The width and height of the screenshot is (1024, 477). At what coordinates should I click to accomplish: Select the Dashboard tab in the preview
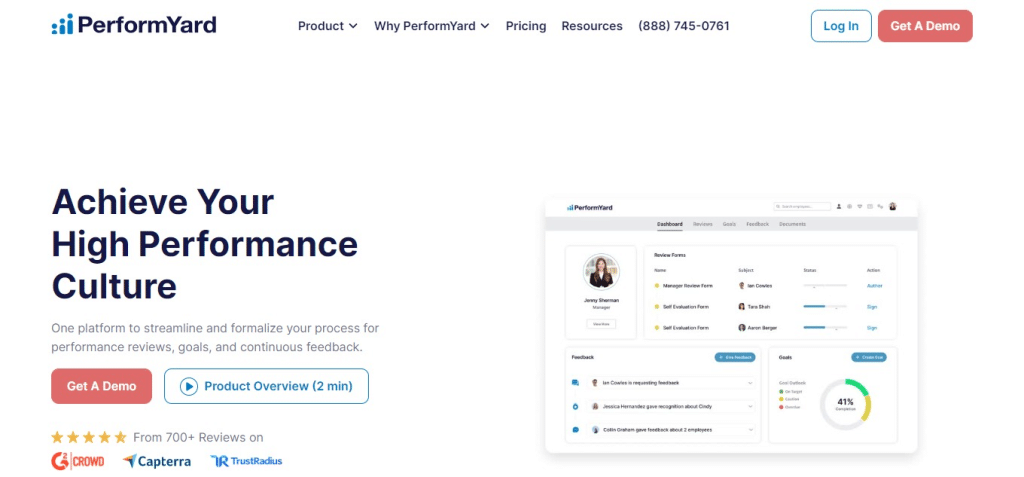[670, 224]
